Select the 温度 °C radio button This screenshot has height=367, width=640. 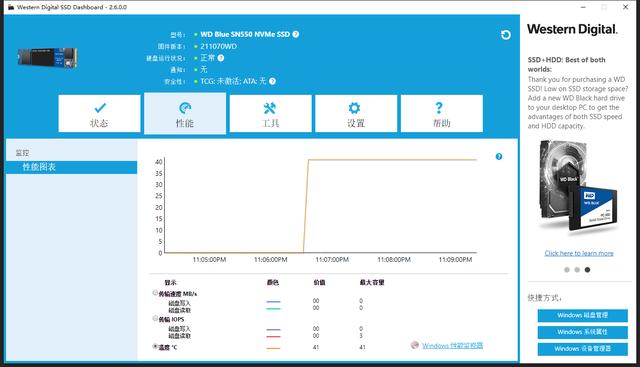click(155, 347)
